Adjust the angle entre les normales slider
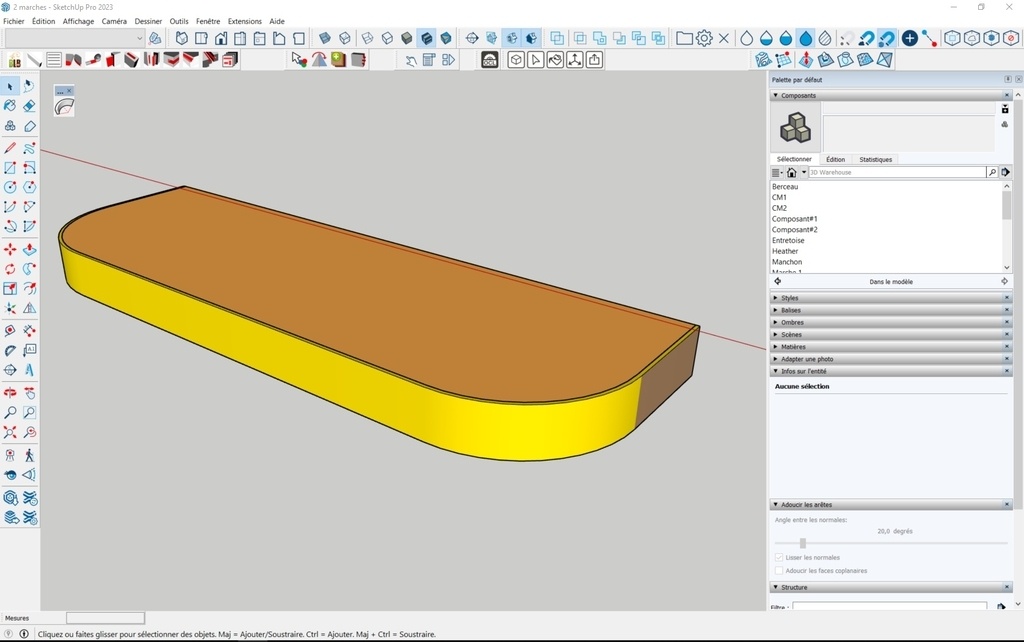The image size is (1024, 642). click(803, 544)
